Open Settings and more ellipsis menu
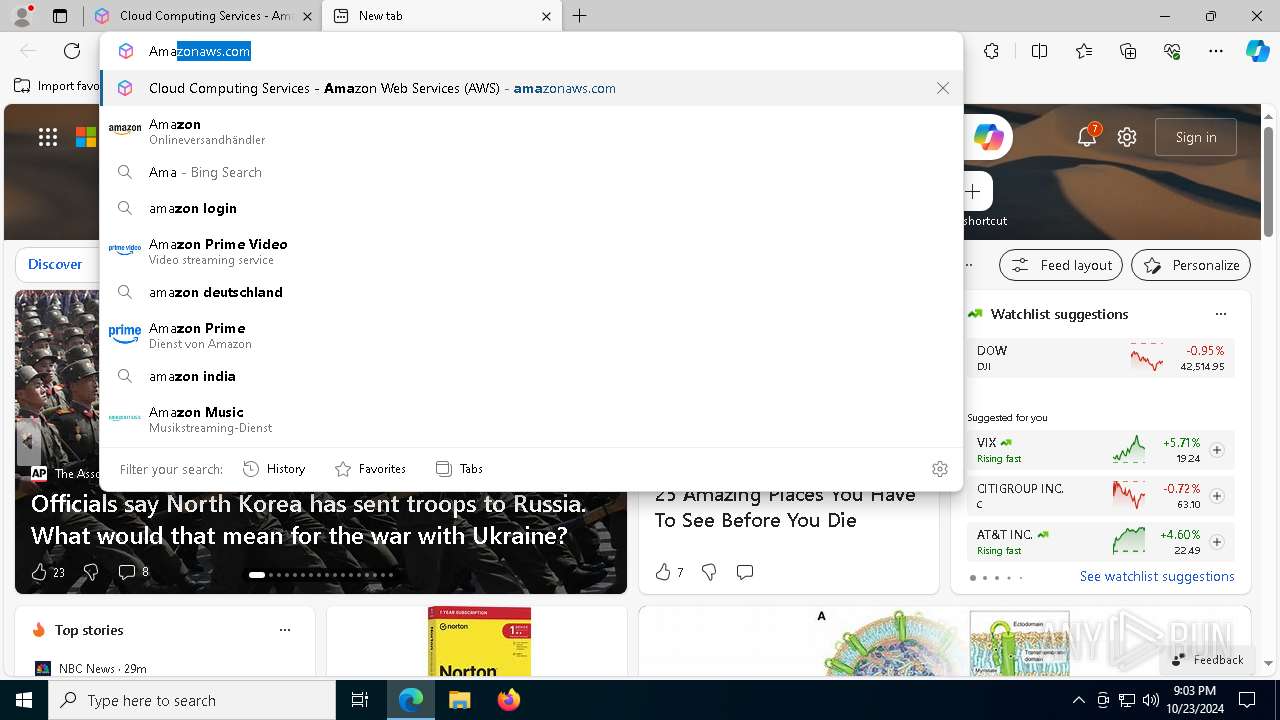1280x720 pixels. point(1216,51)
